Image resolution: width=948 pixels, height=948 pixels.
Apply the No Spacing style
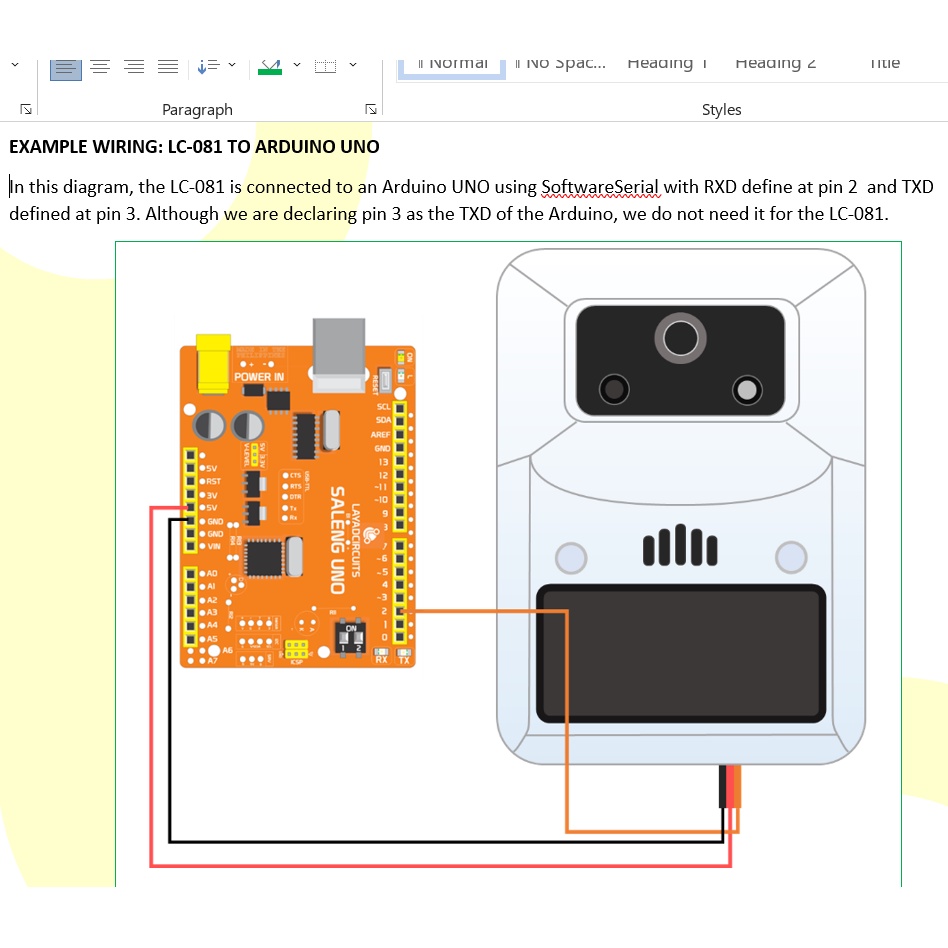pyautogui.click(x=560, y=63)
